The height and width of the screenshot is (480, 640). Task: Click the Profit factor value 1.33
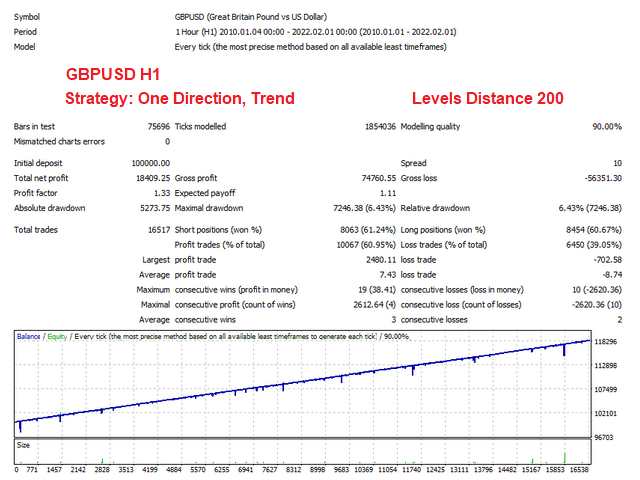(x=162, y=193)
